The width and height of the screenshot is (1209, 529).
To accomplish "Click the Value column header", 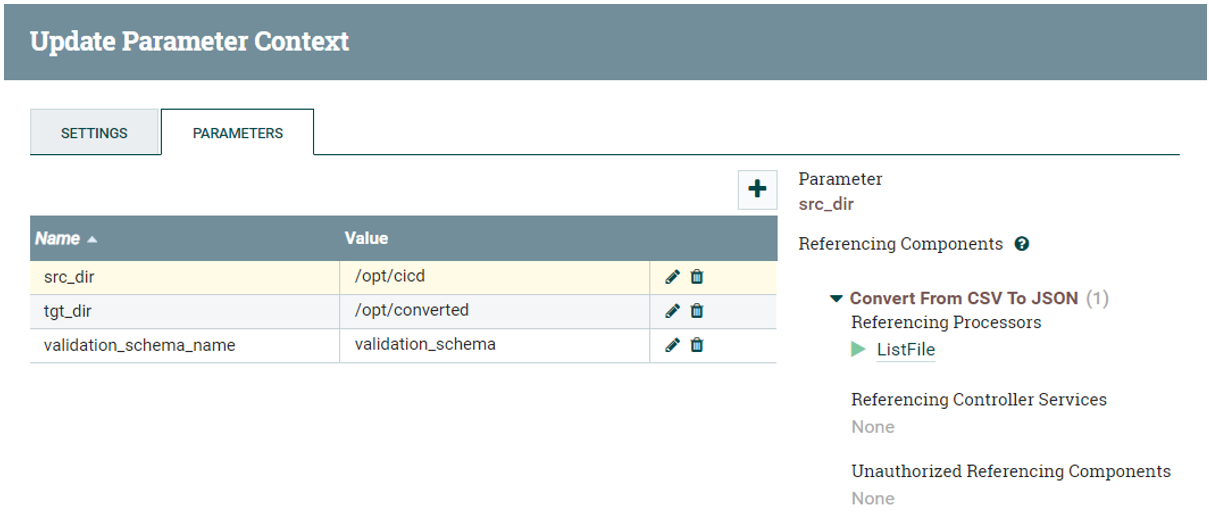I will coord(366,238).
